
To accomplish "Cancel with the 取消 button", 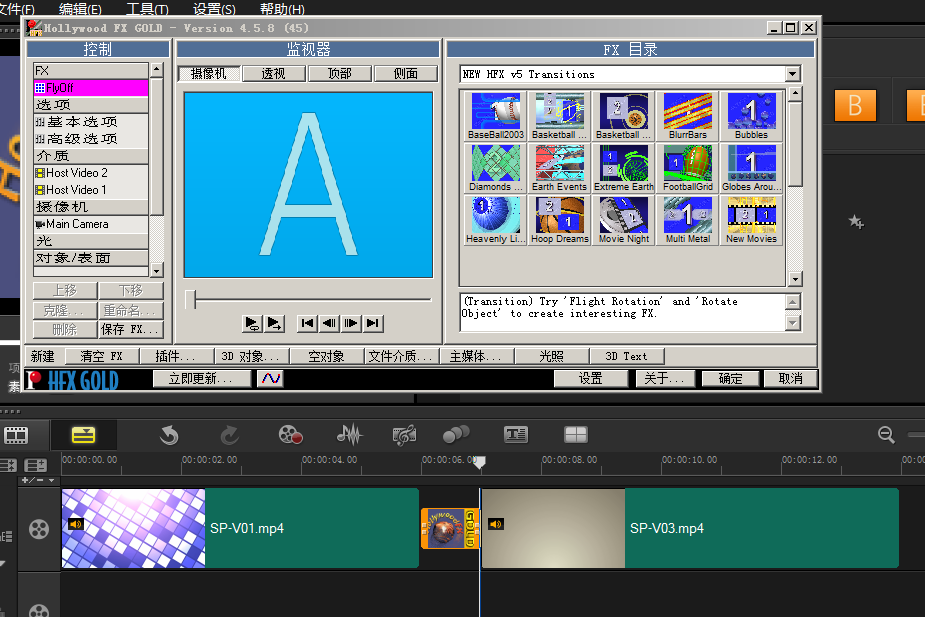I will pyautogui.click(x=790, y=378).
